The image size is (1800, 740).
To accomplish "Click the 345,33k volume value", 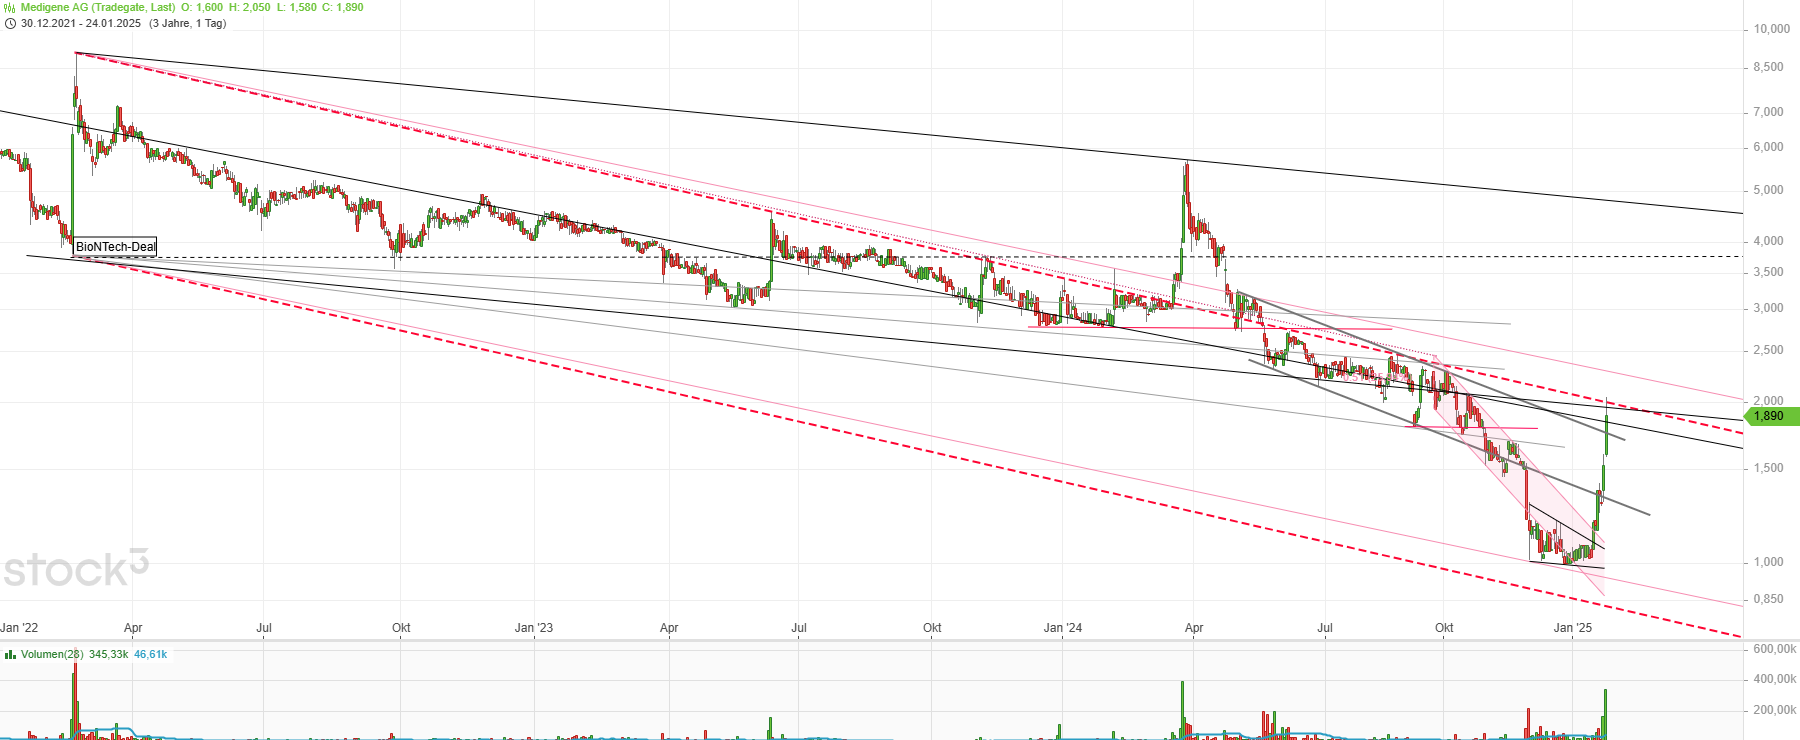I will point(108,655).
